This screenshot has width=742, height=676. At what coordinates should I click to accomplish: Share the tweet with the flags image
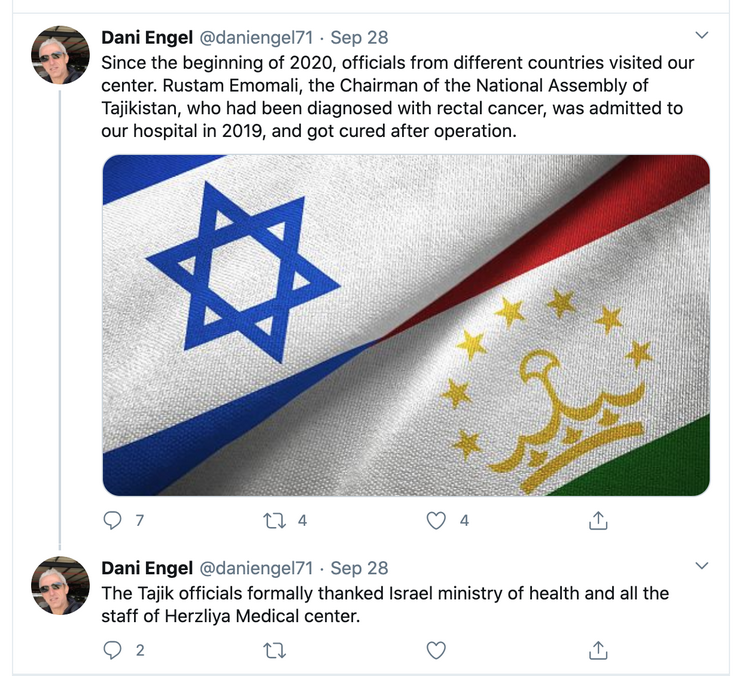coord(598,520)
